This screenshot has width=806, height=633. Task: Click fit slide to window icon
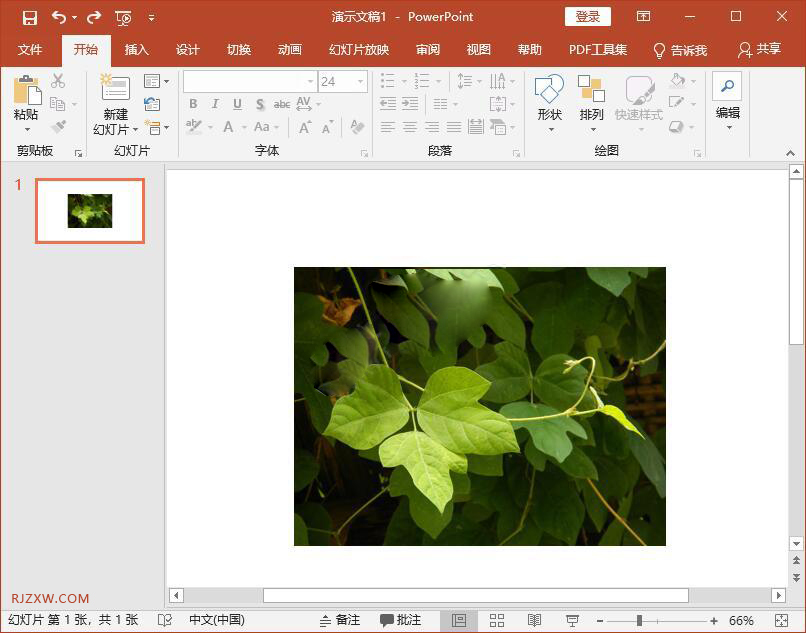click(x=781, y=621)
